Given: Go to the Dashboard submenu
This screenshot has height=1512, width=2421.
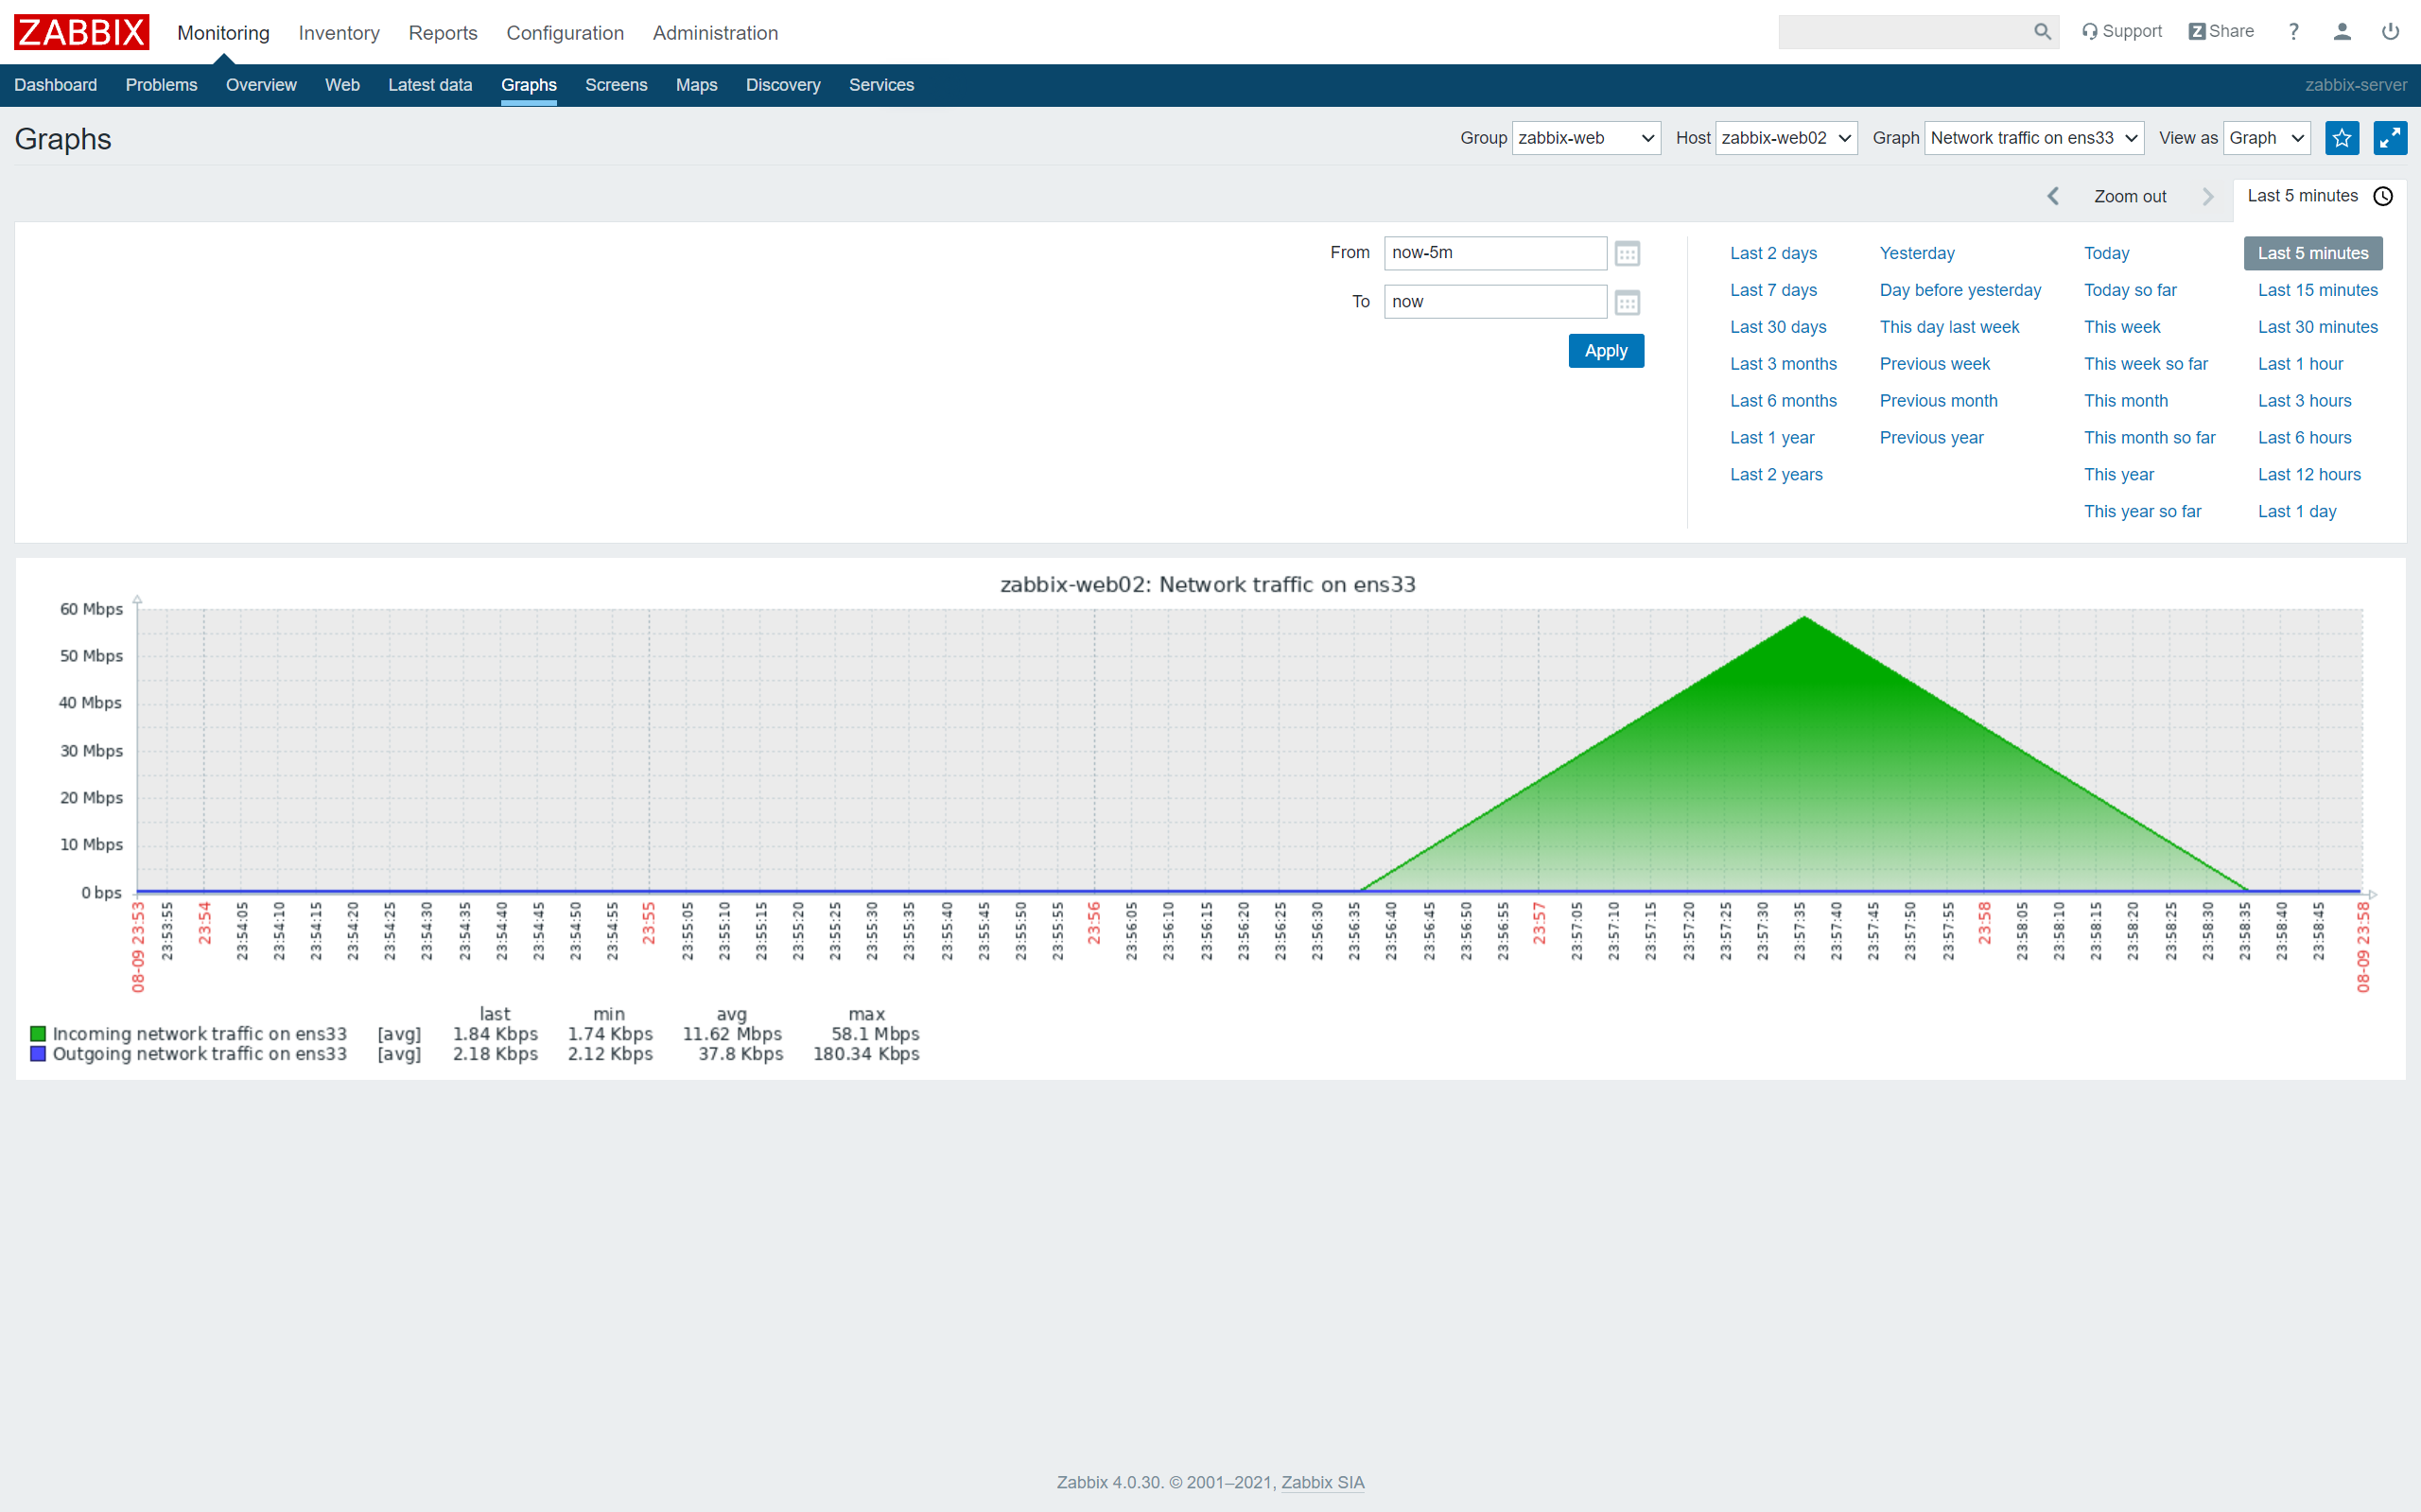Looking at the screenshot, I should coord(55,85).
